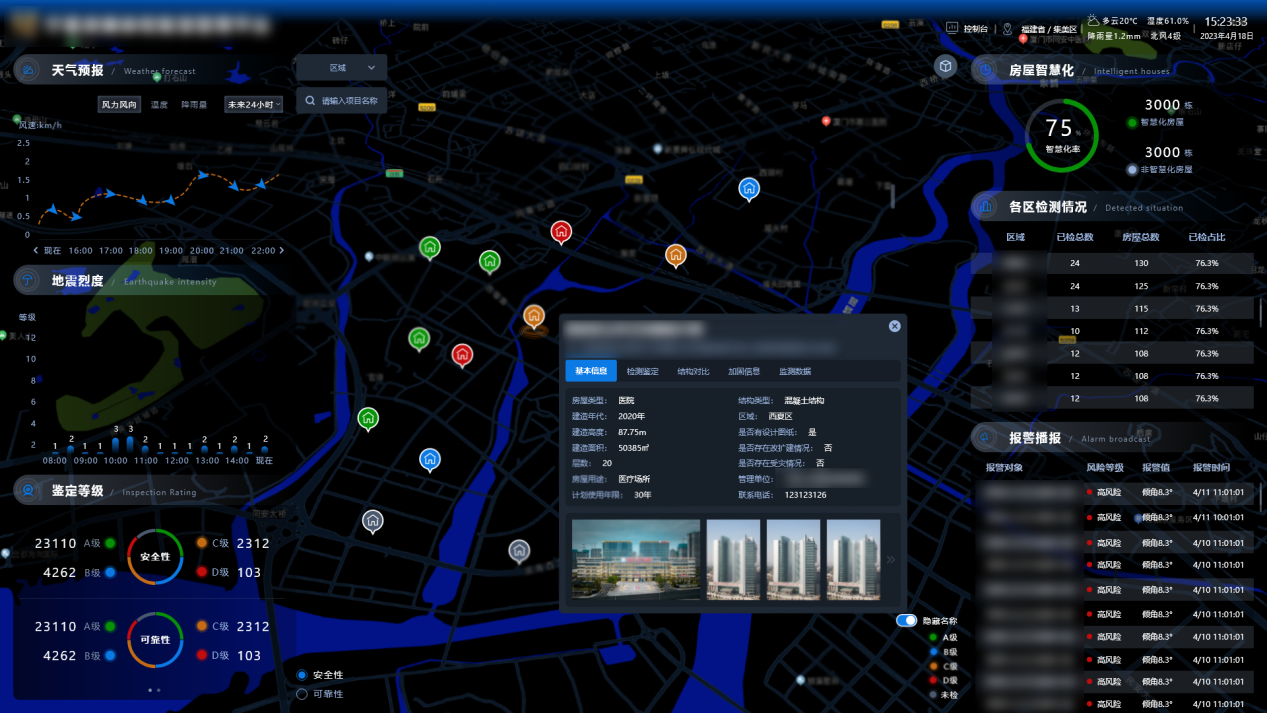Click the inspection rating panel icon

pyautogui.click(x=30, y=490)
